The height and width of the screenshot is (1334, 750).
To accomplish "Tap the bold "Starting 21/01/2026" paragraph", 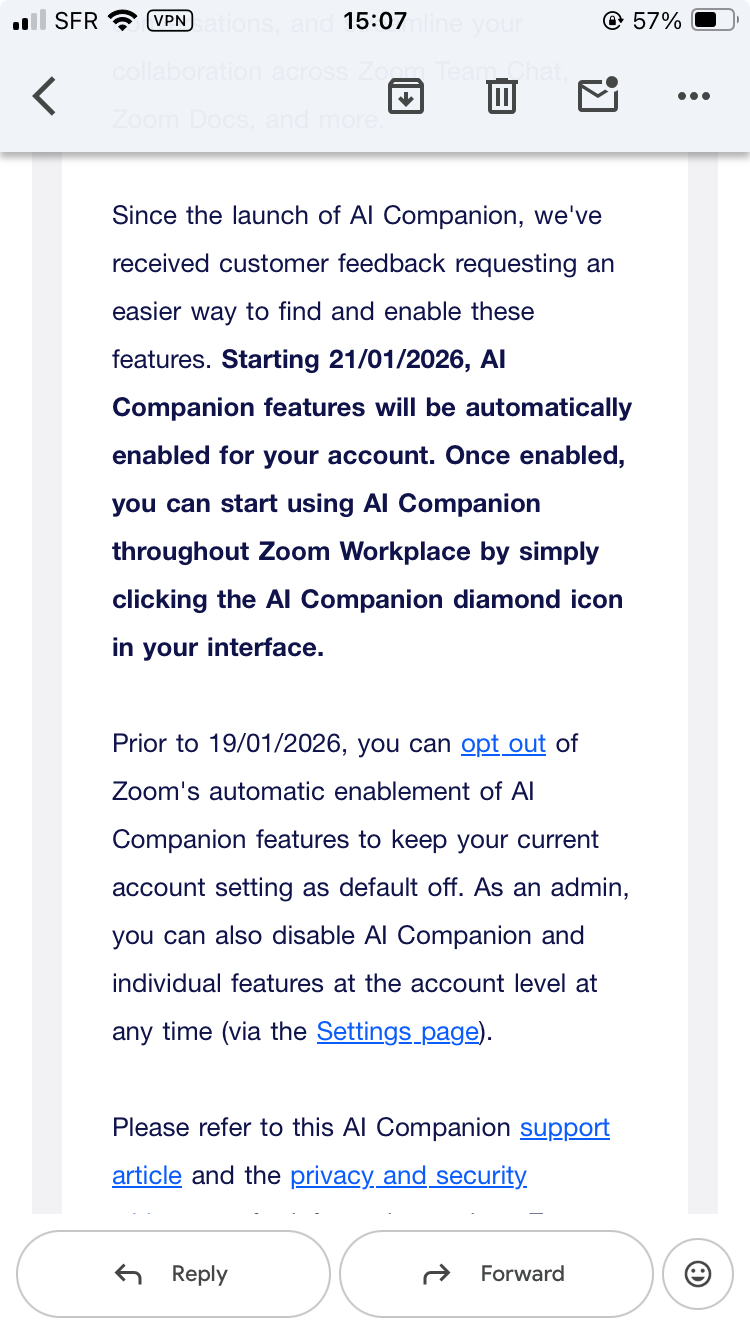I will 372,504.
